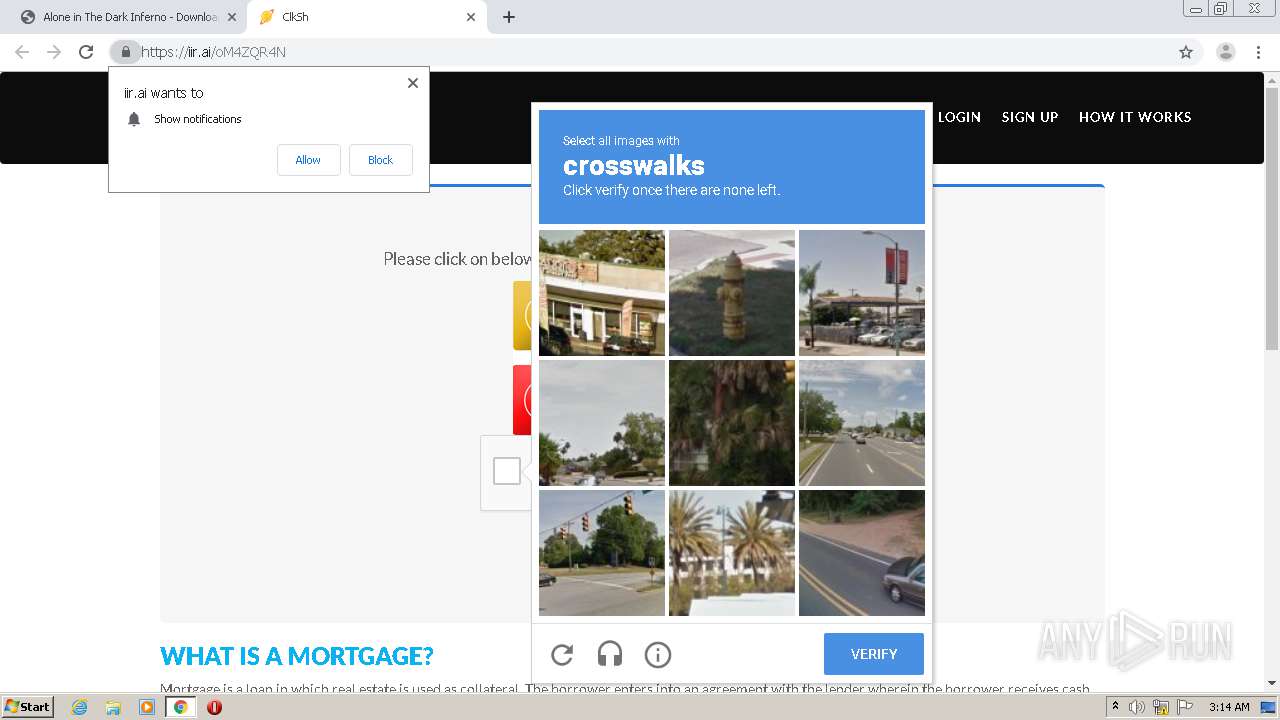Select the dark palm foliage tile
This screenshot has height=720, width=1280.
point(732,423)
